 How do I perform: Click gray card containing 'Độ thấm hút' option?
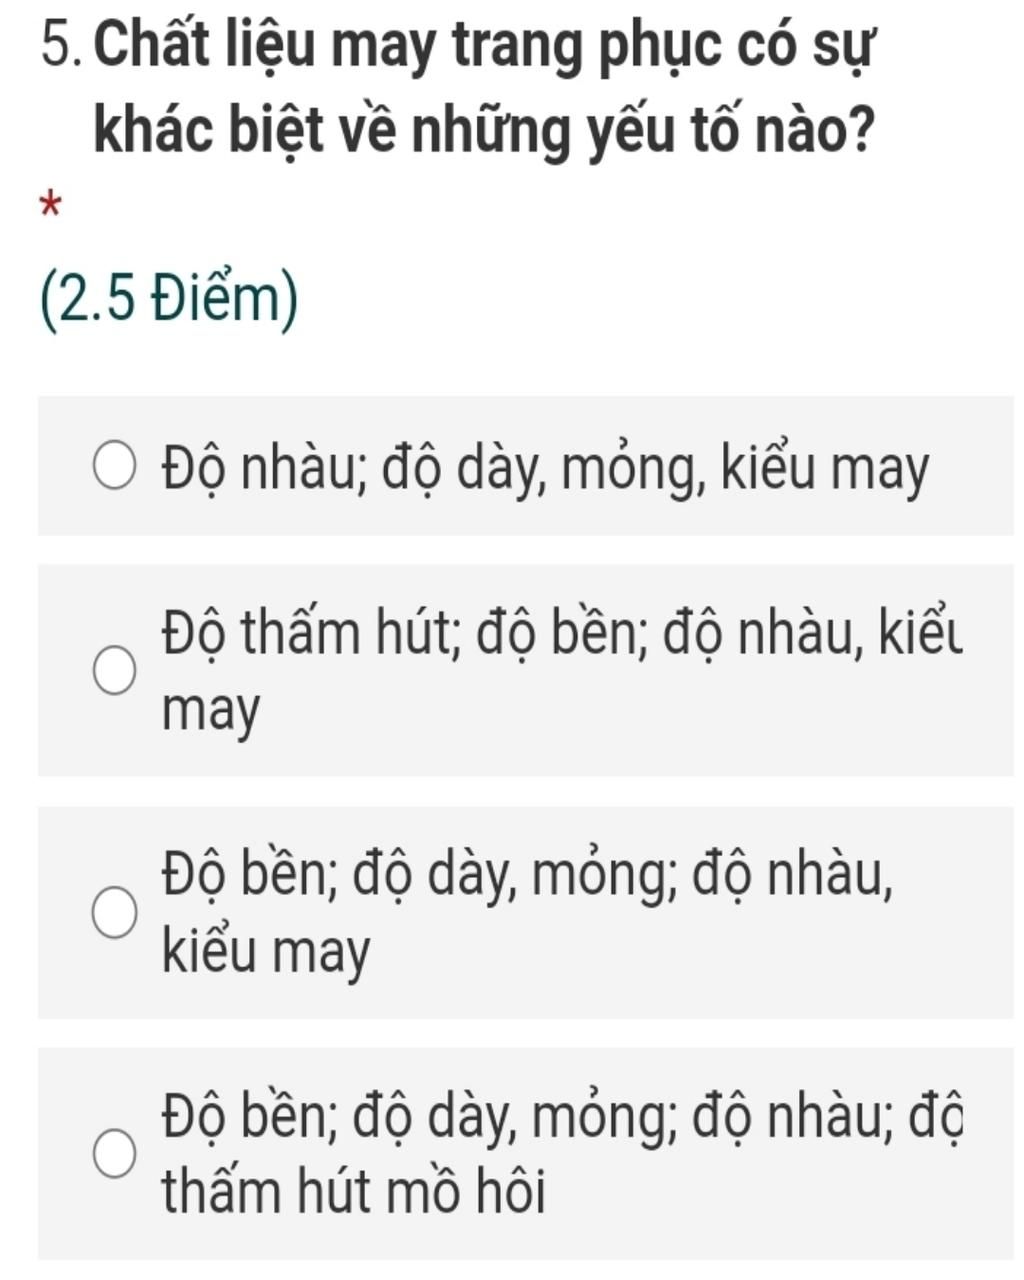click(x=526, y=670)
